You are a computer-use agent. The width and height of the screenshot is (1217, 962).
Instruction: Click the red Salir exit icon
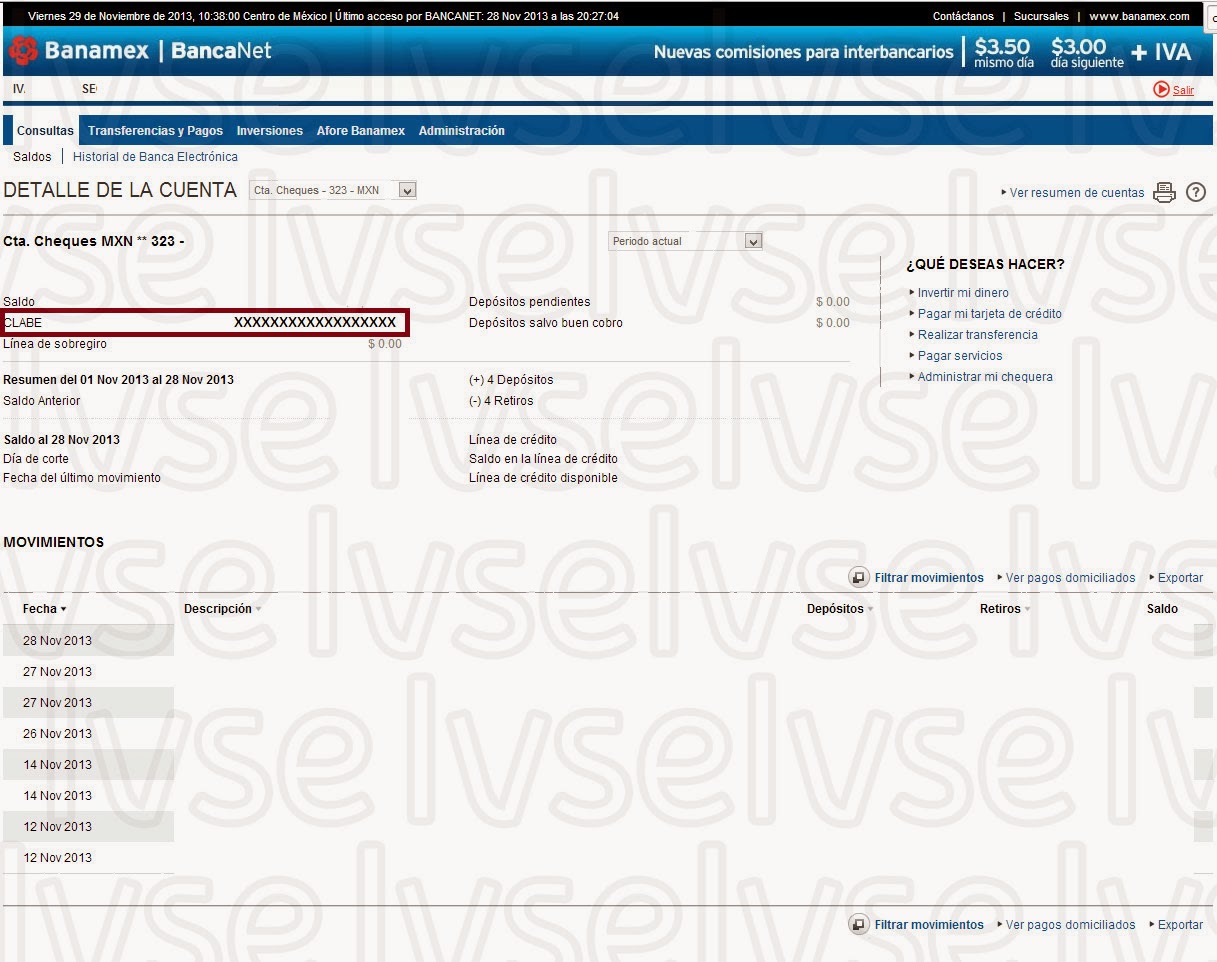(x=1161, y=89)
